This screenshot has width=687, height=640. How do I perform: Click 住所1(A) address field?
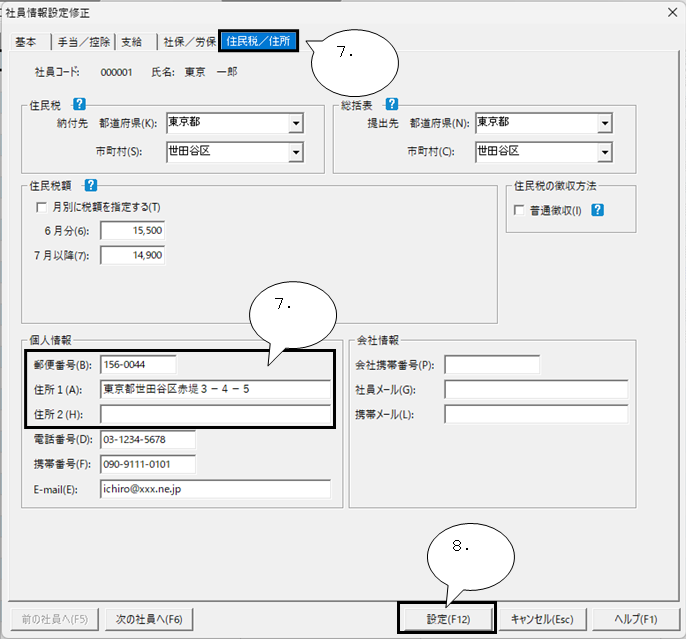tap(215, 389)
